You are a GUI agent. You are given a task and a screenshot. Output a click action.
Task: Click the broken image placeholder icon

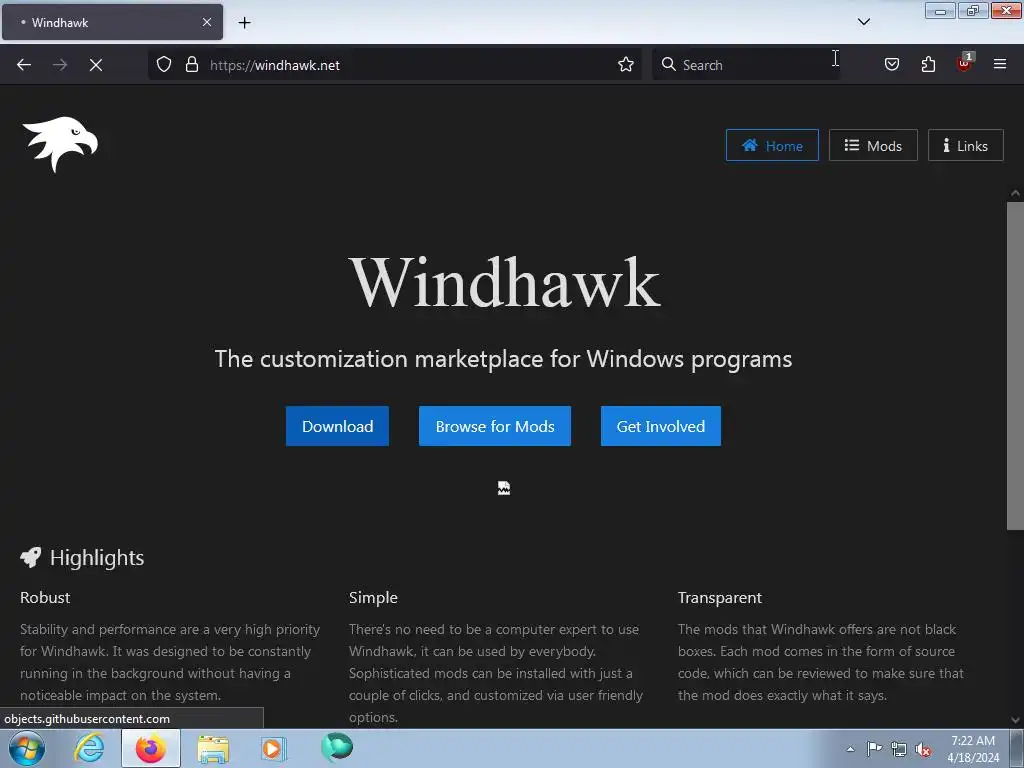pyautogui.click(x=504, y=488)
